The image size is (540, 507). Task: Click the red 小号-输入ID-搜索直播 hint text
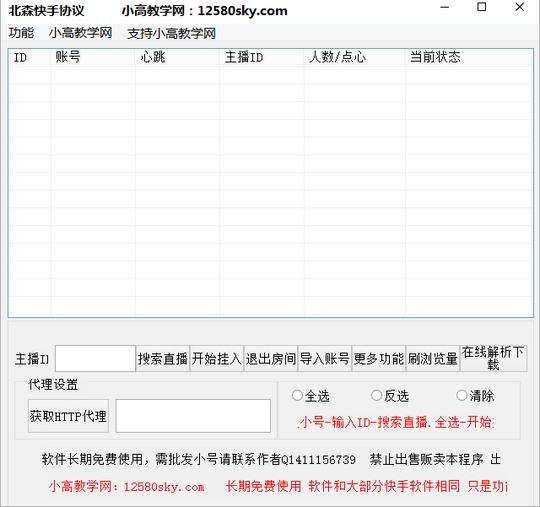click(x=396, y=422)
